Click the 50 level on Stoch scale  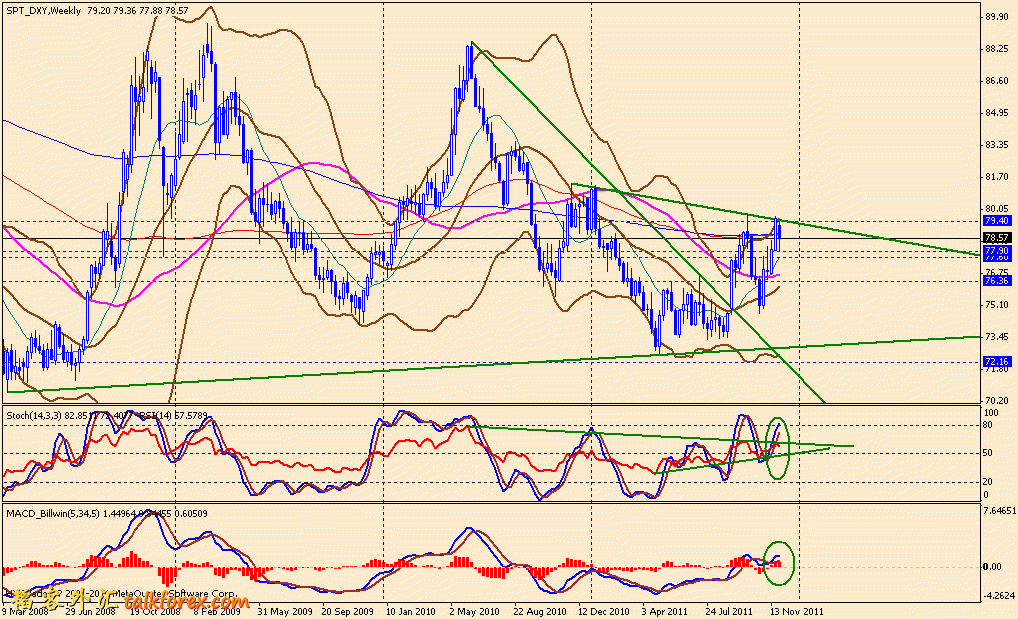tap(989, 453)
